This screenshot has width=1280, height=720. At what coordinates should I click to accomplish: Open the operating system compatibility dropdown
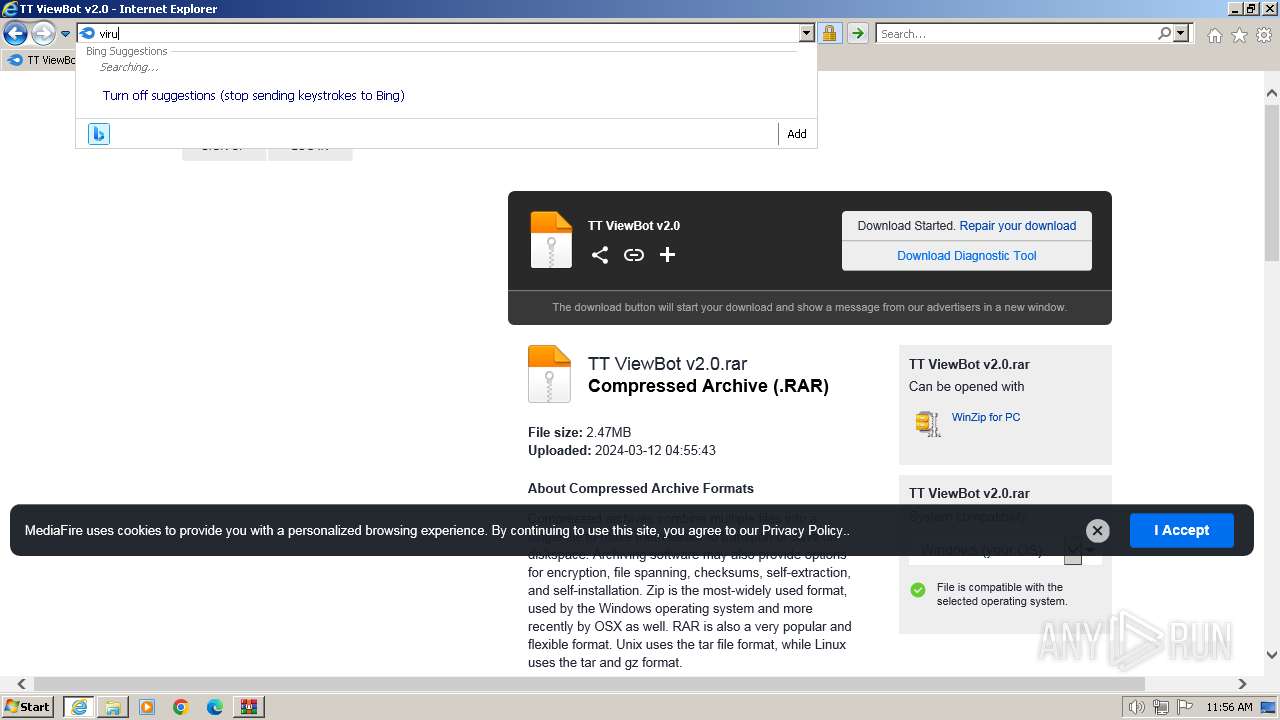coord(1005,549)
